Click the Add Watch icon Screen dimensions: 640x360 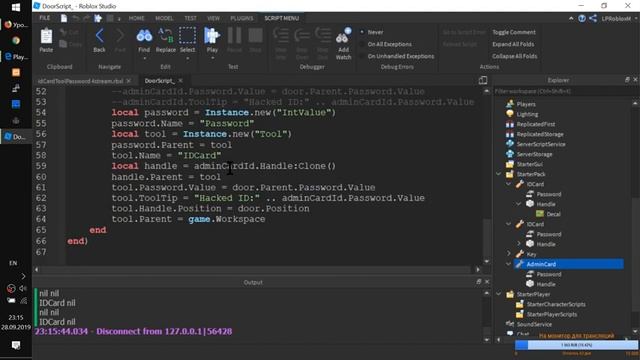[x=343, y=36]
